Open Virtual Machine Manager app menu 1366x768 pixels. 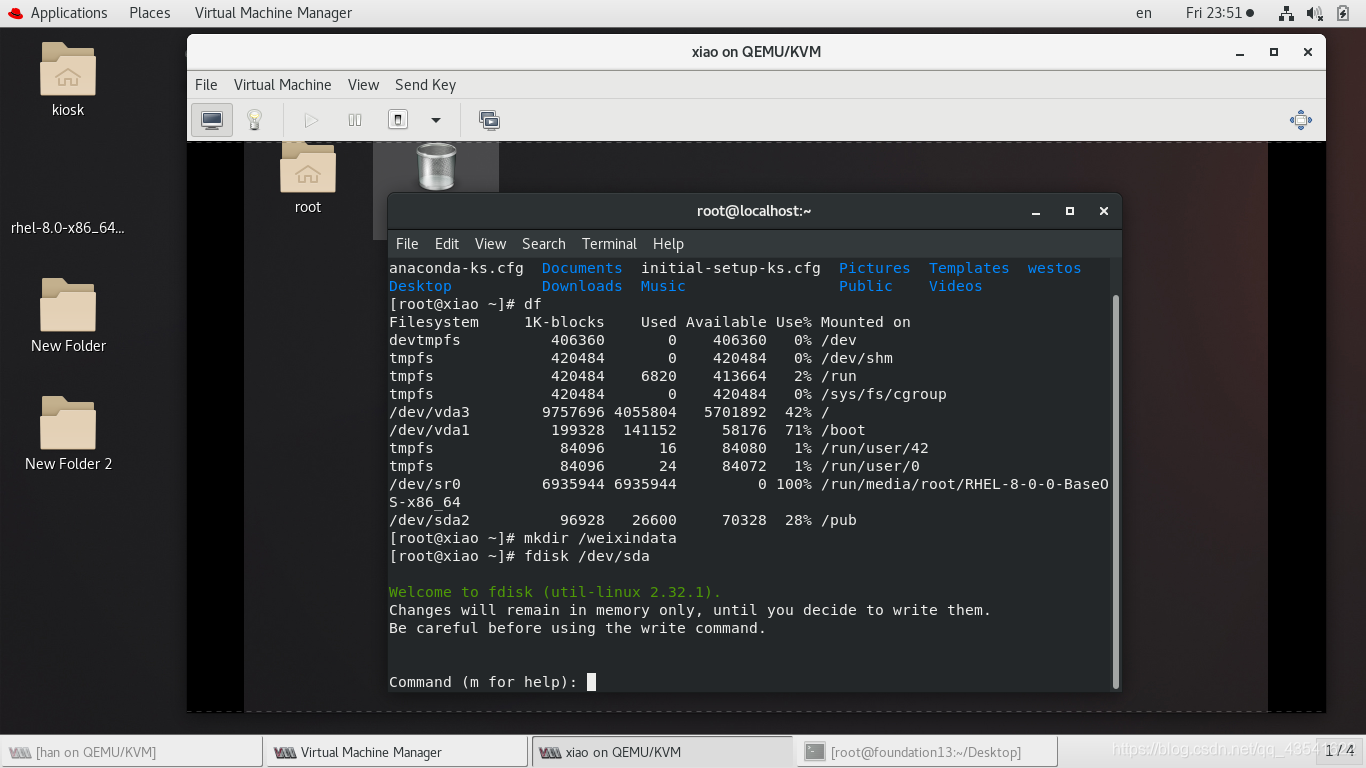273,13
